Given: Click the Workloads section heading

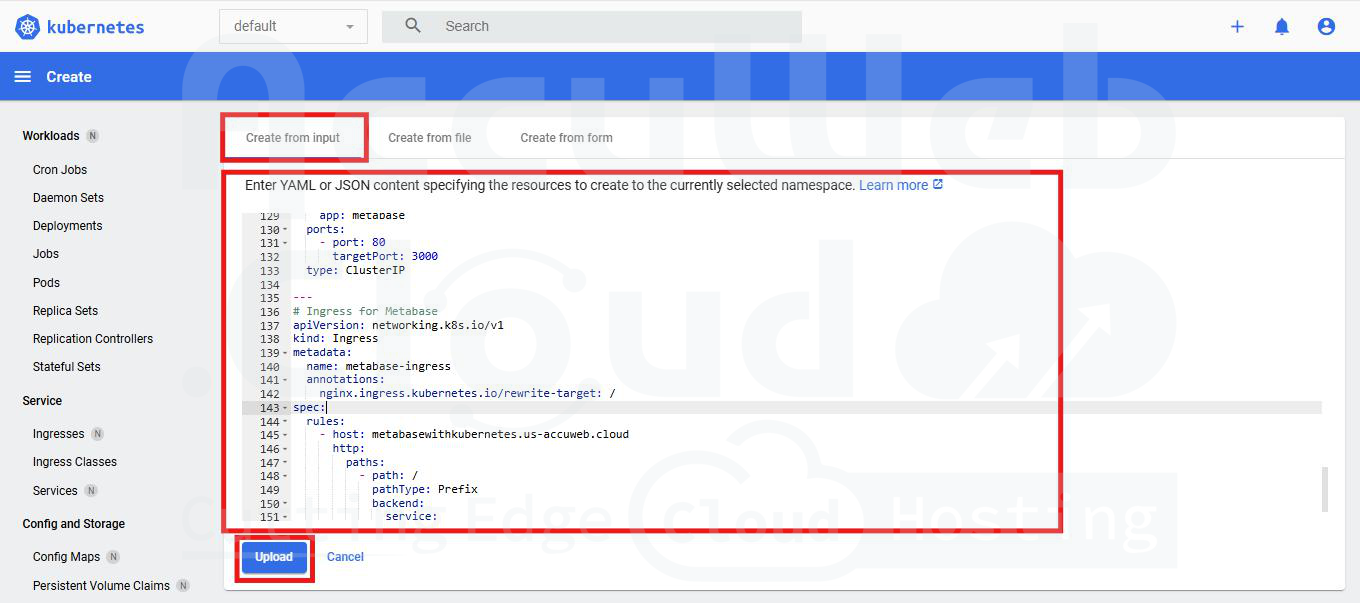Looking at the screenshot, I should point(51,136).
